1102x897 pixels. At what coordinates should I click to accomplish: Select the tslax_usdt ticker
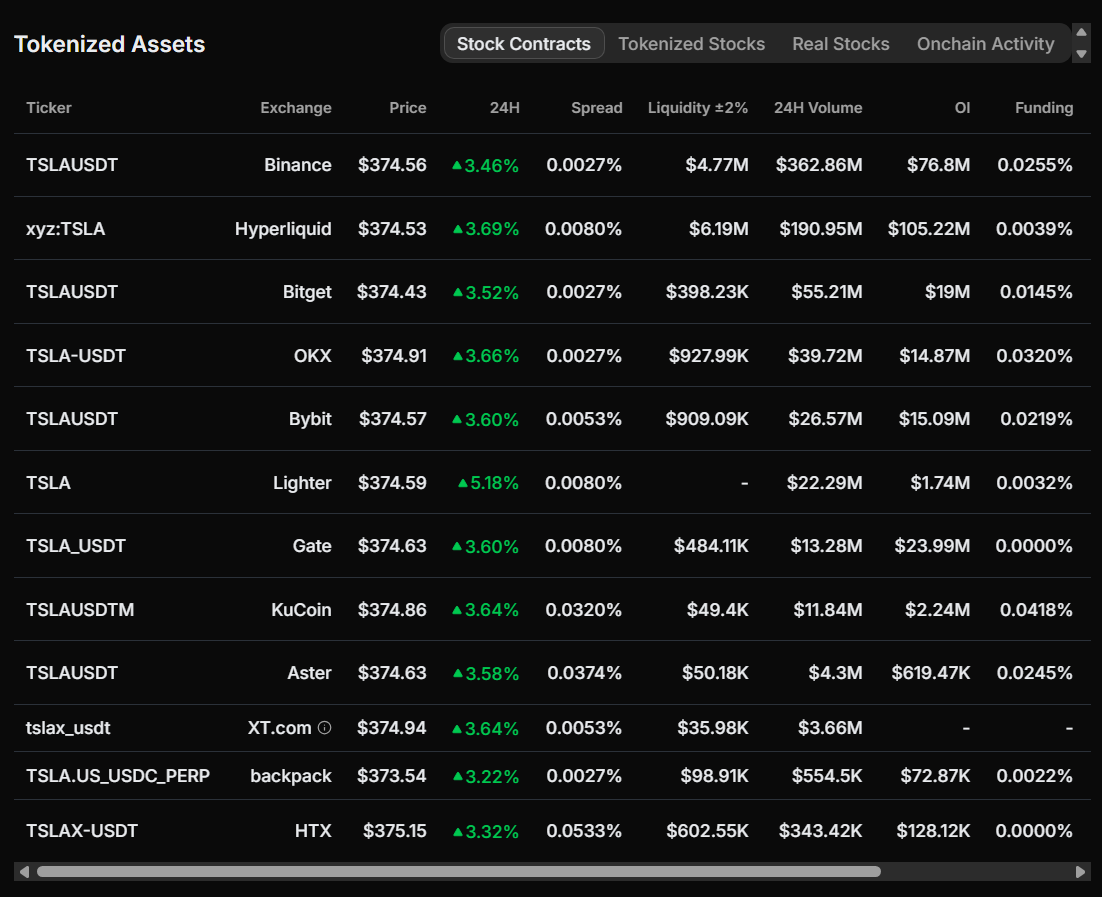point(68,728)
